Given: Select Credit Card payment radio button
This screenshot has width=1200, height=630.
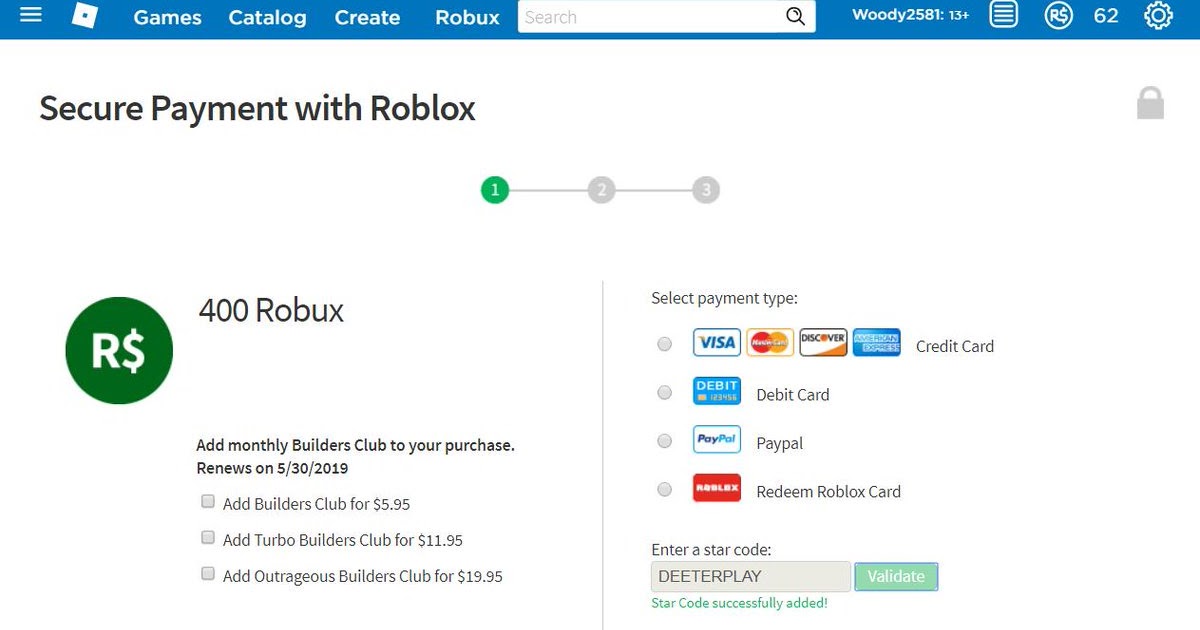Looking at the screenshot, I should point(664,344).
